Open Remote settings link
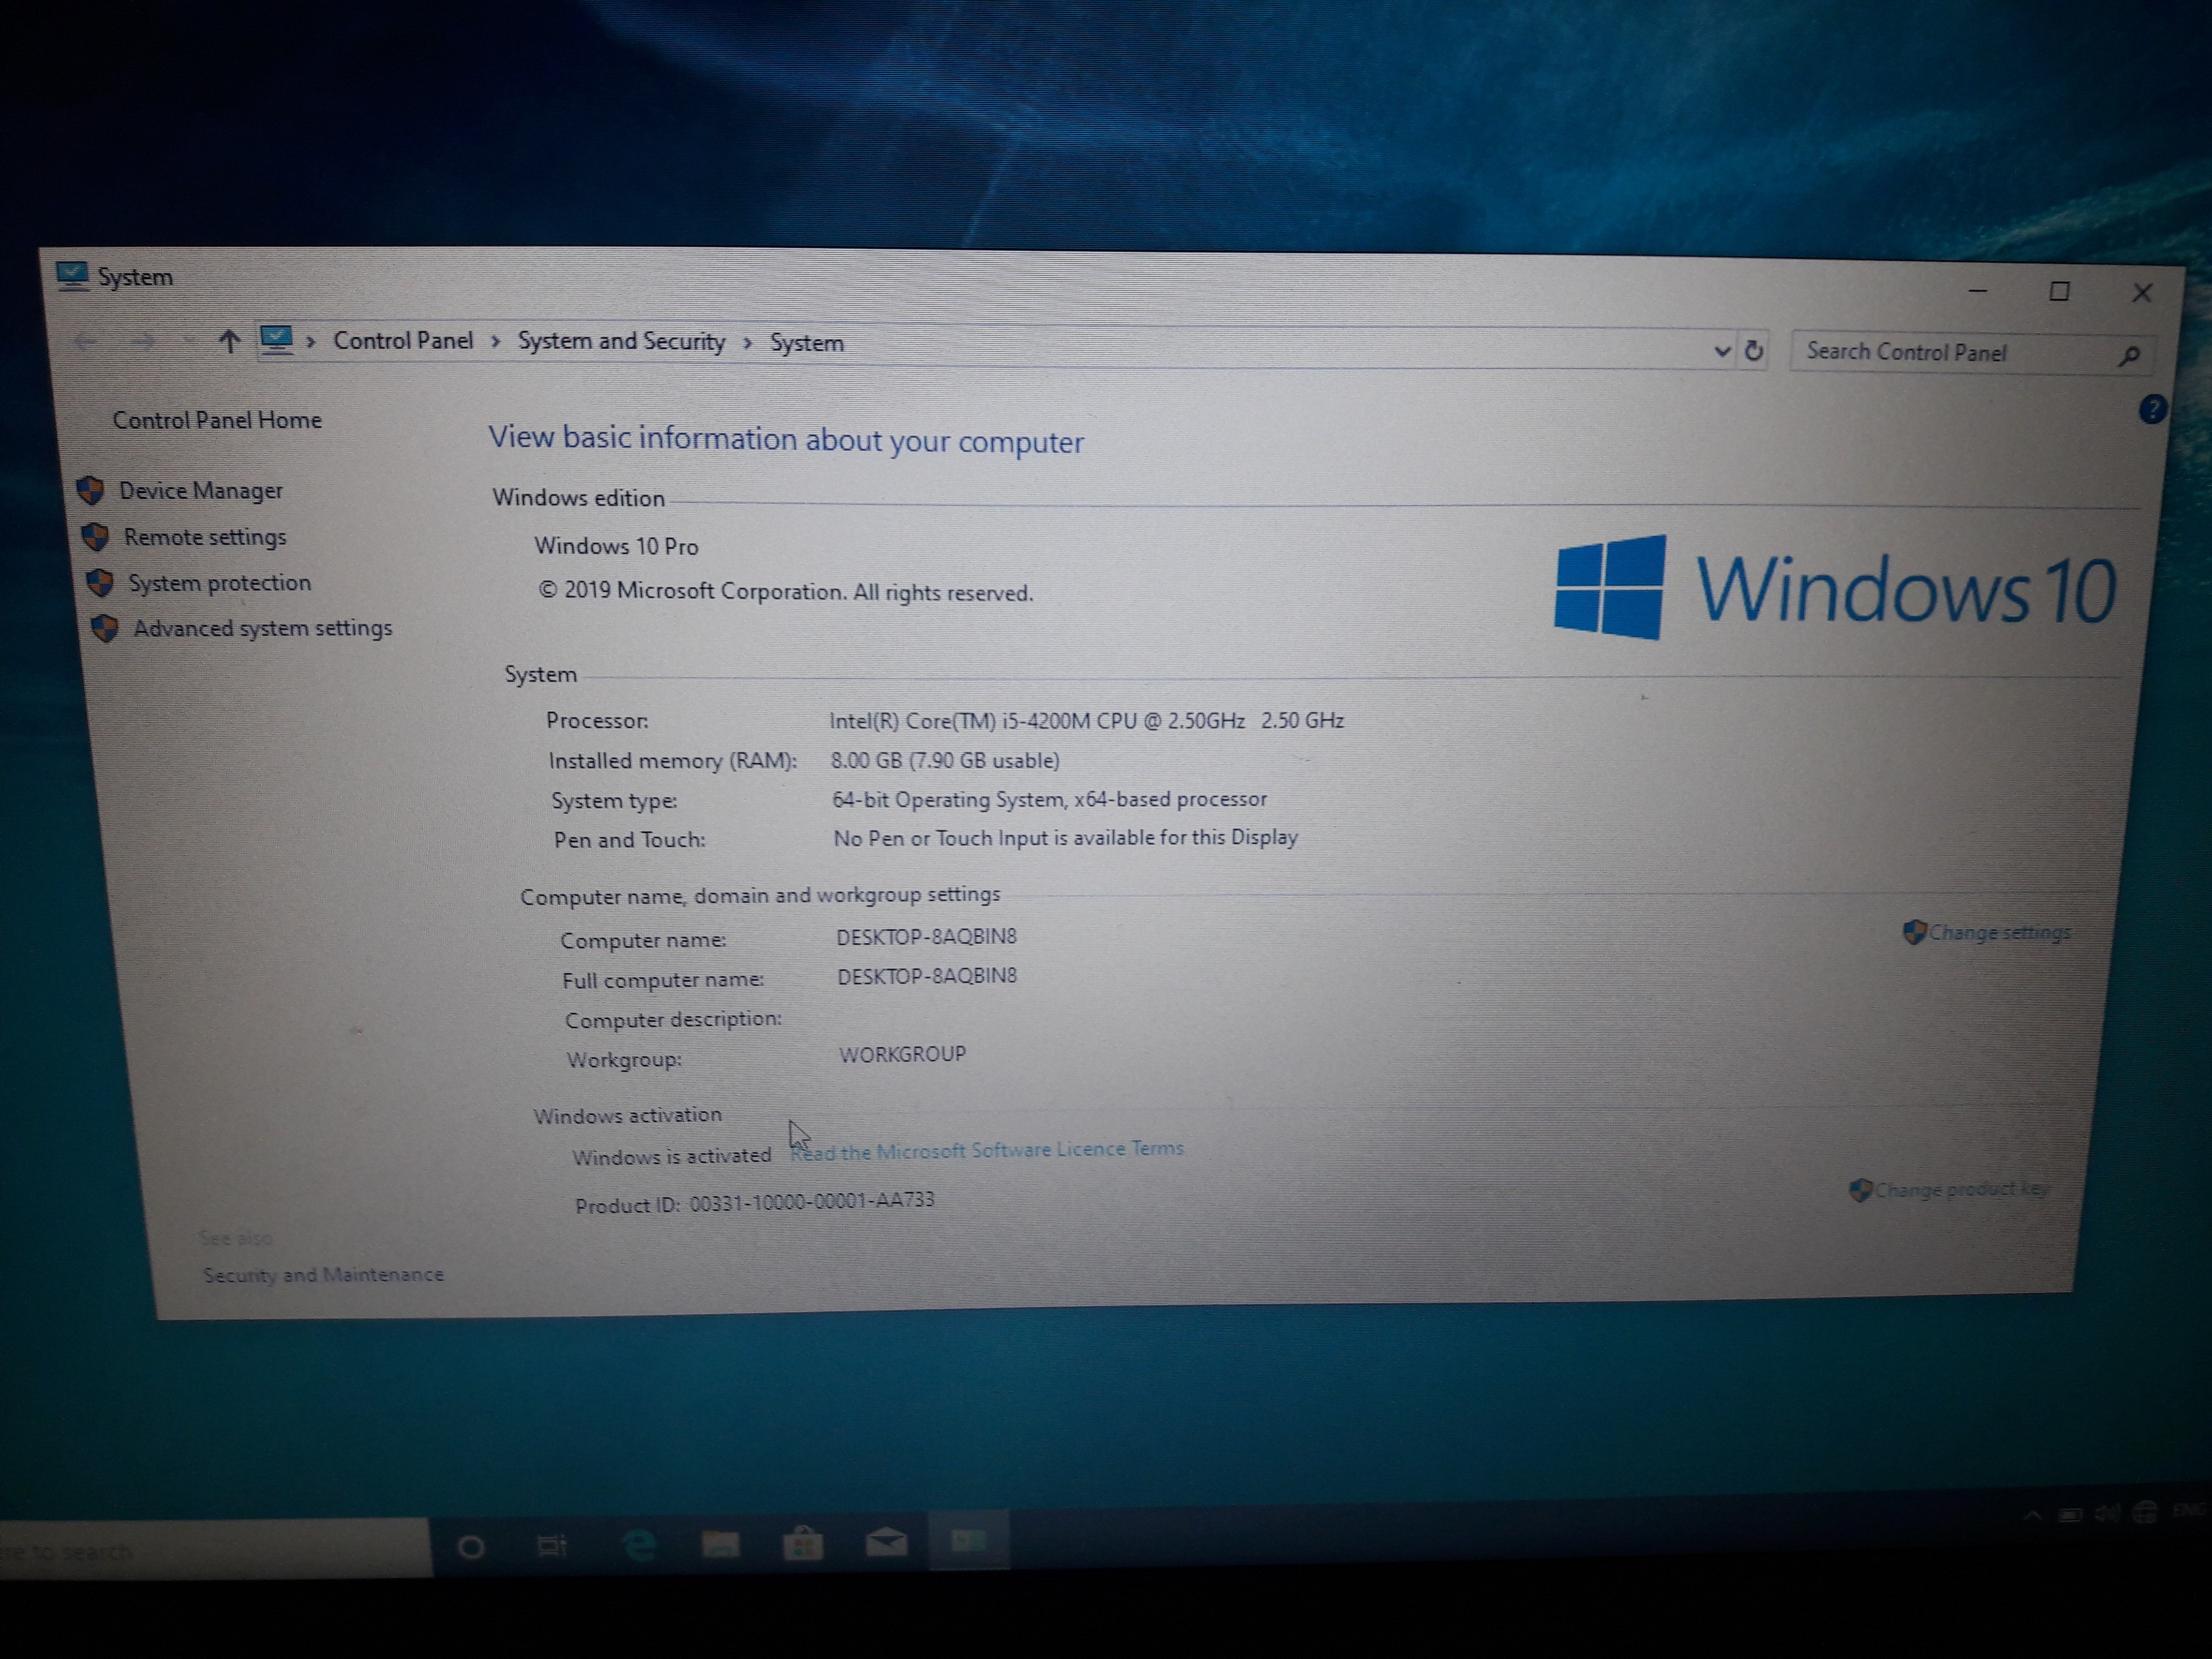This screenshot has width=2212, height=1659. tap(205, 537)
